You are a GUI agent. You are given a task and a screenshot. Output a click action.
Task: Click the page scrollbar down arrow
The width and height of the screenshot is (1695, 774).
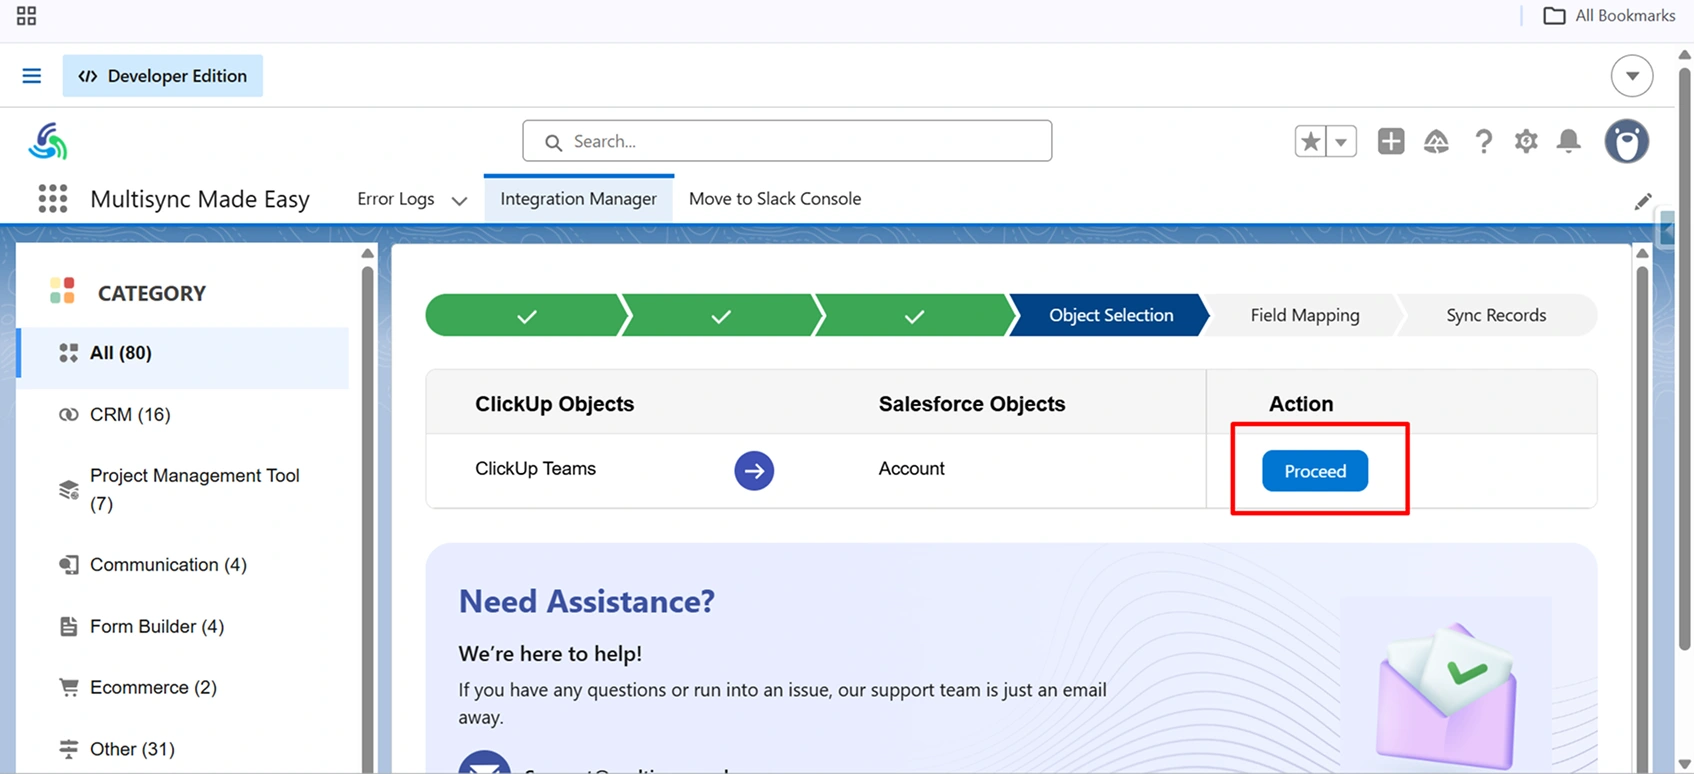(x=1685, y=764)
